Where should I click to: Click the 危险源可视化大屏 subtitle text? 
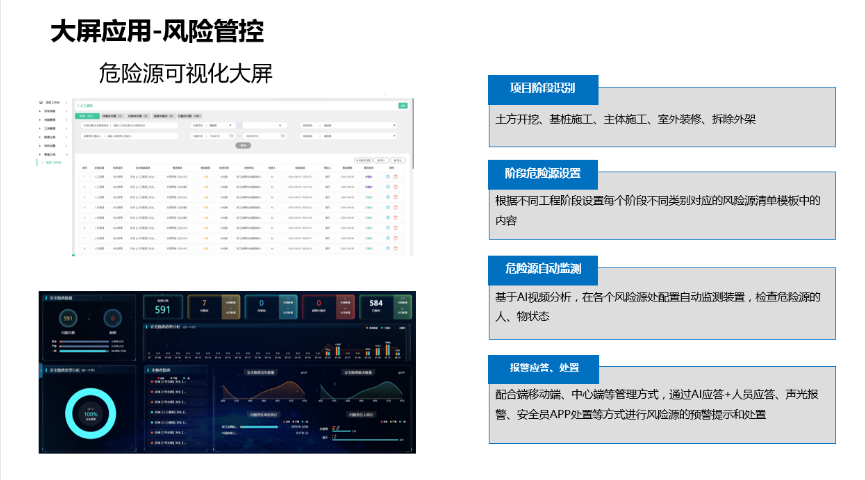pos(185,73)
